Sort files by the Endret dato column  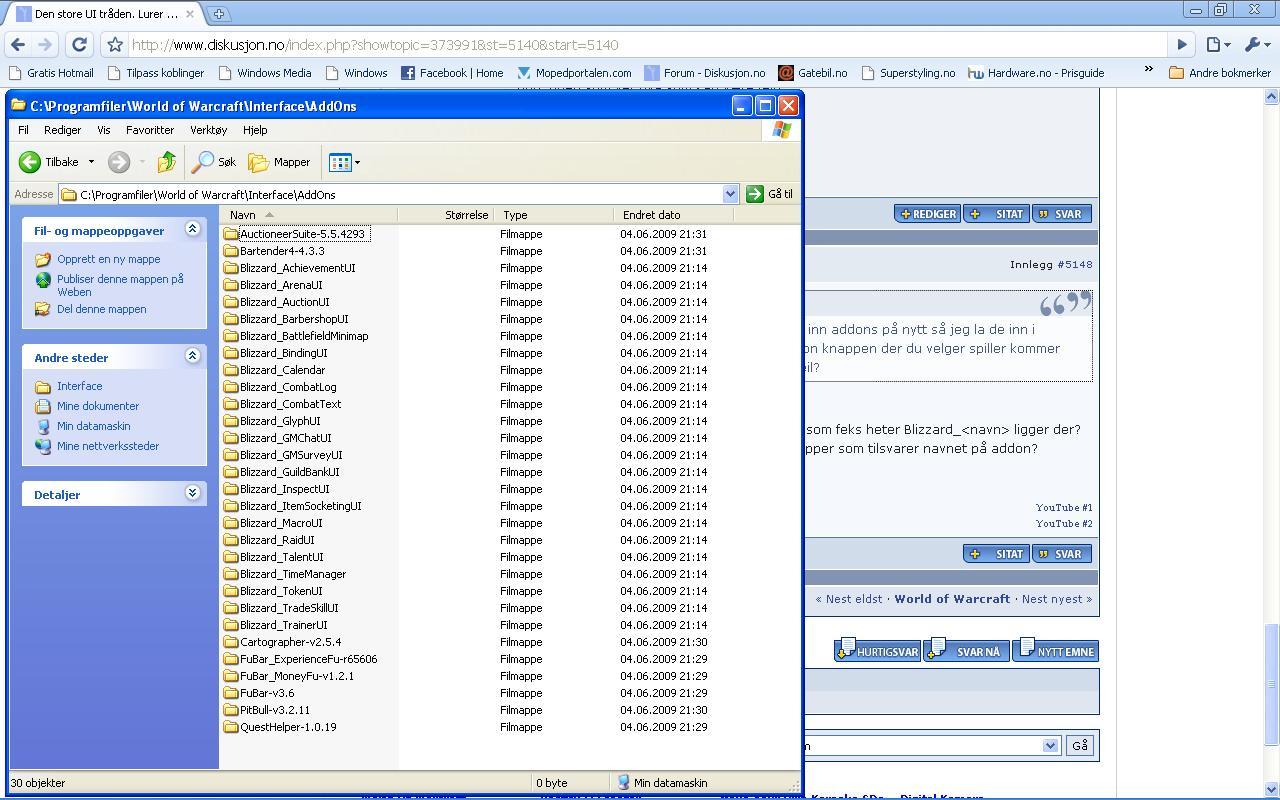[673, 215]
